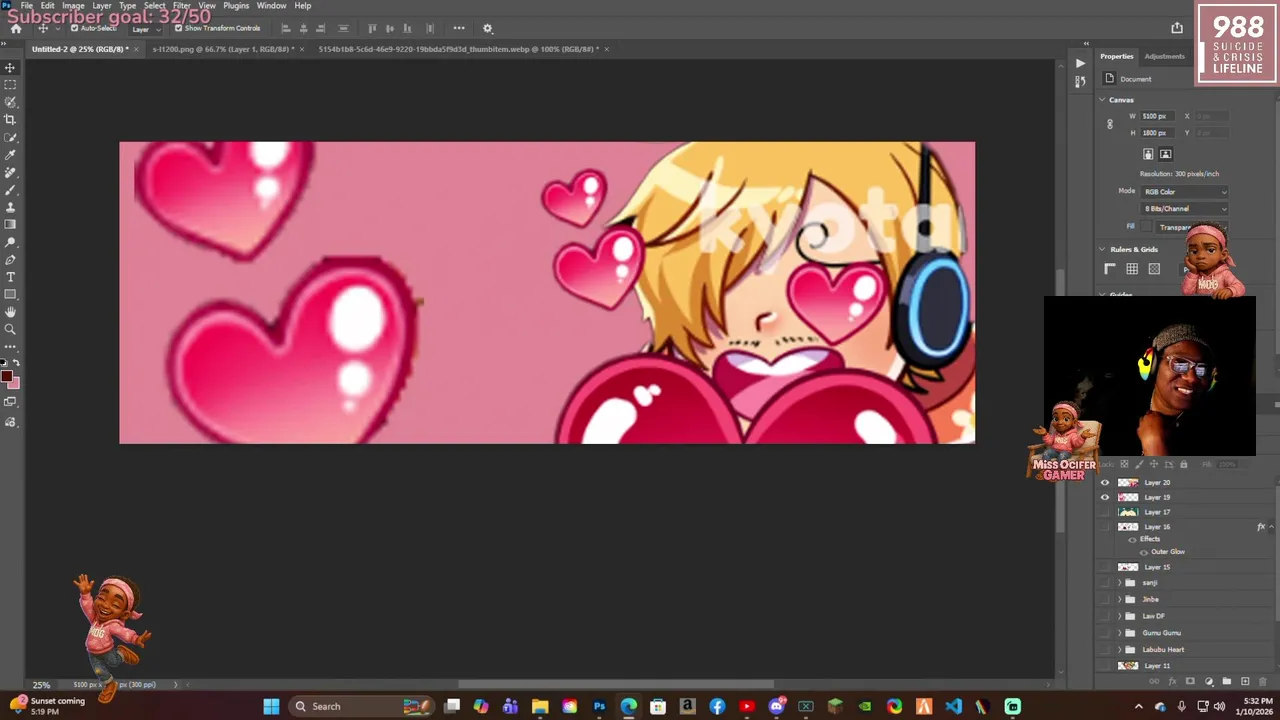This screenshot has height=720, width=1280.
Task: Toggle the Auto-Select checkbox
Action: [x=74, y=28]
